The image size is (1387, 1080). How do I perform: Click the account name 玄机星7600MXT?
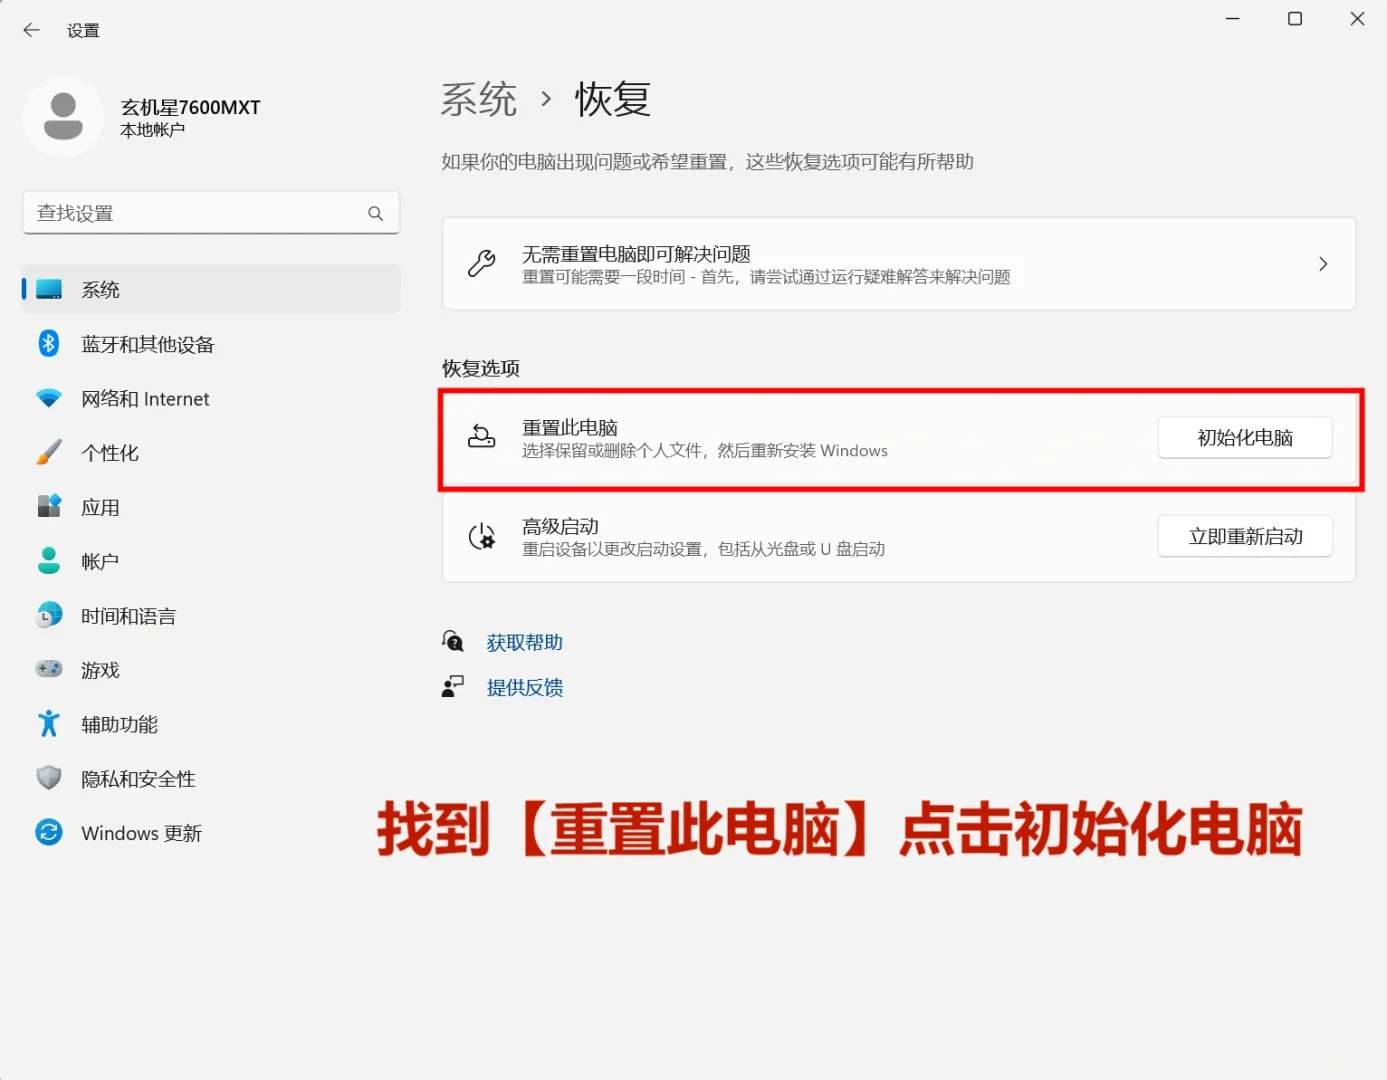(x=190, y=107)
